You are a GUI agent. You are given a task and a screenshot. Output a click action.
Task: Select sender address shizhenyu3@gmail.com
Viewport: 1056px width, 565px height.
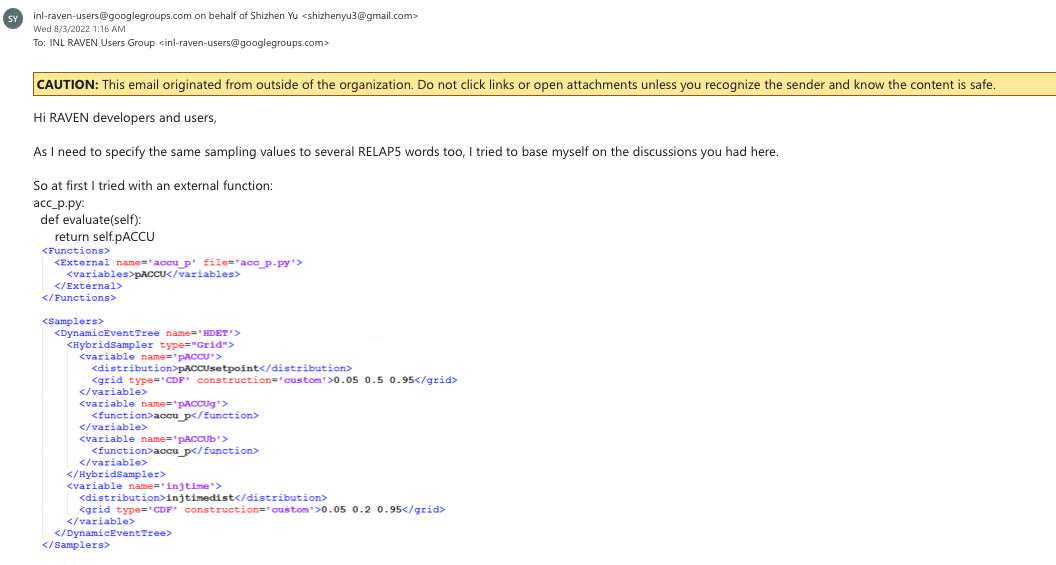coord(360,15)
